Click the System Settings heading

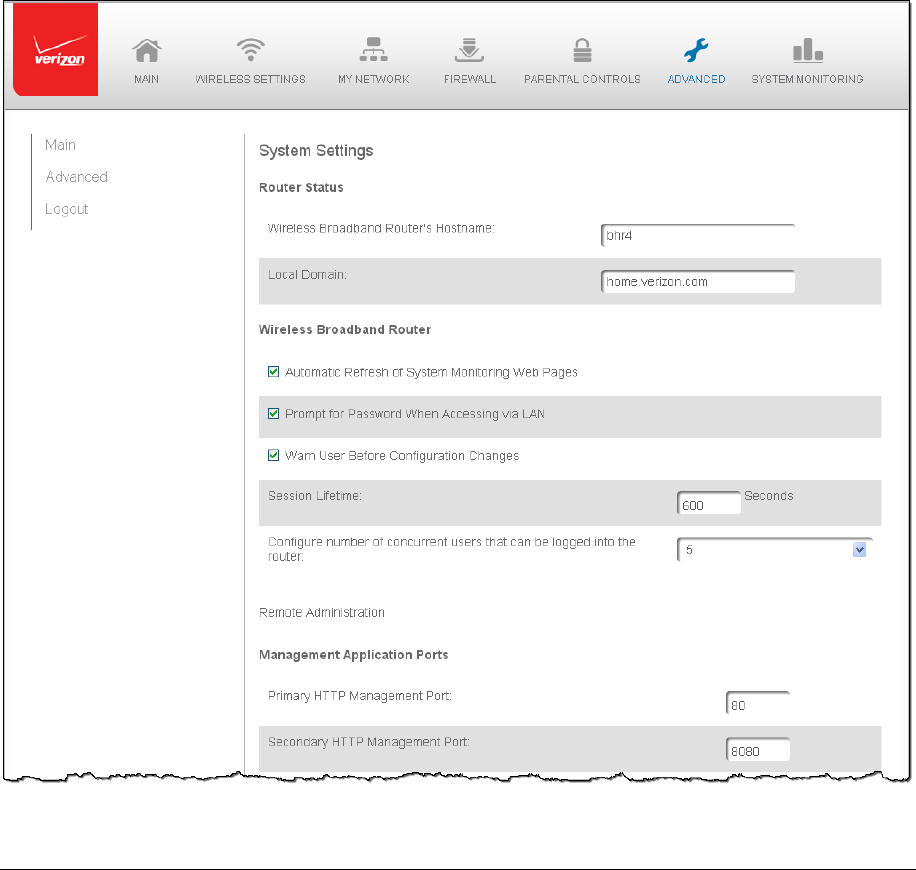pyautogui.click(x=316, y=151)
